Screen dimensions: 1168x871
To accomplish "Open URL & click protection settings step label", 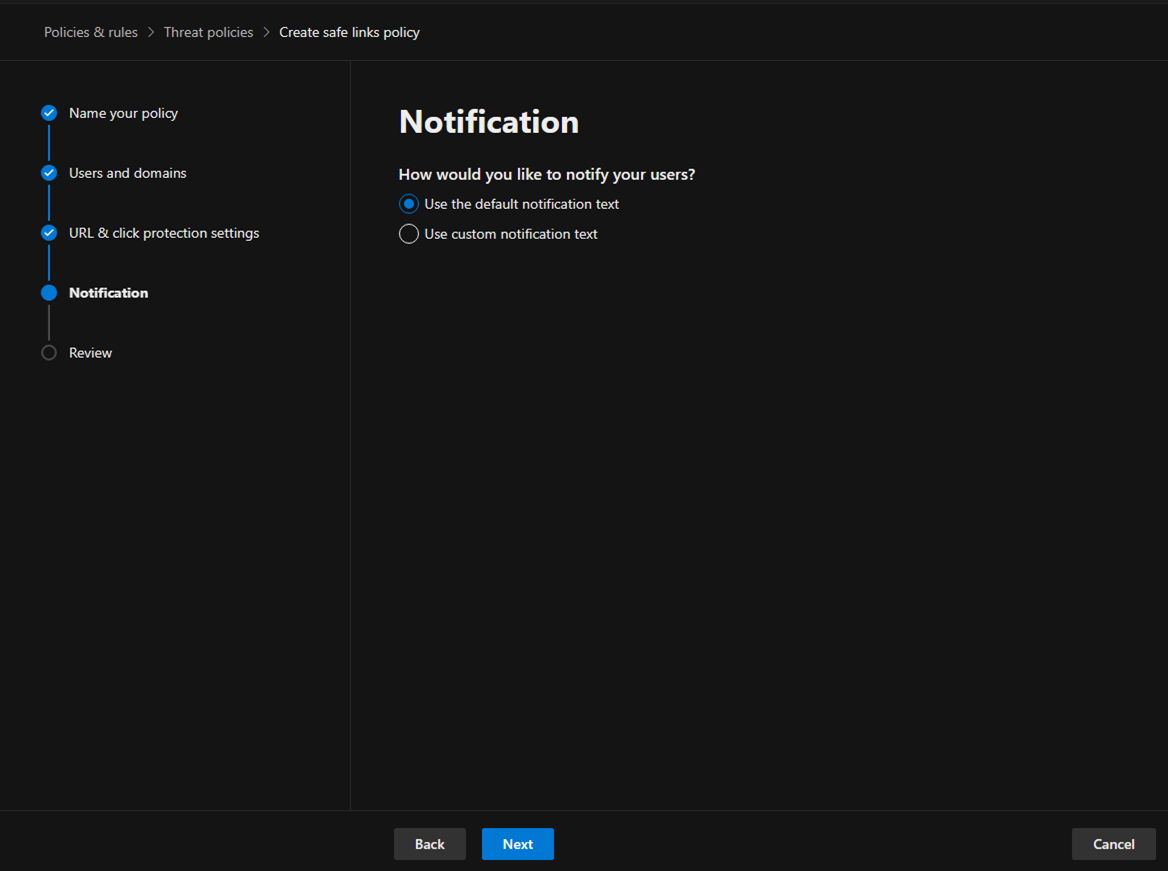I will pyautogui.click(x=164, y=233).
